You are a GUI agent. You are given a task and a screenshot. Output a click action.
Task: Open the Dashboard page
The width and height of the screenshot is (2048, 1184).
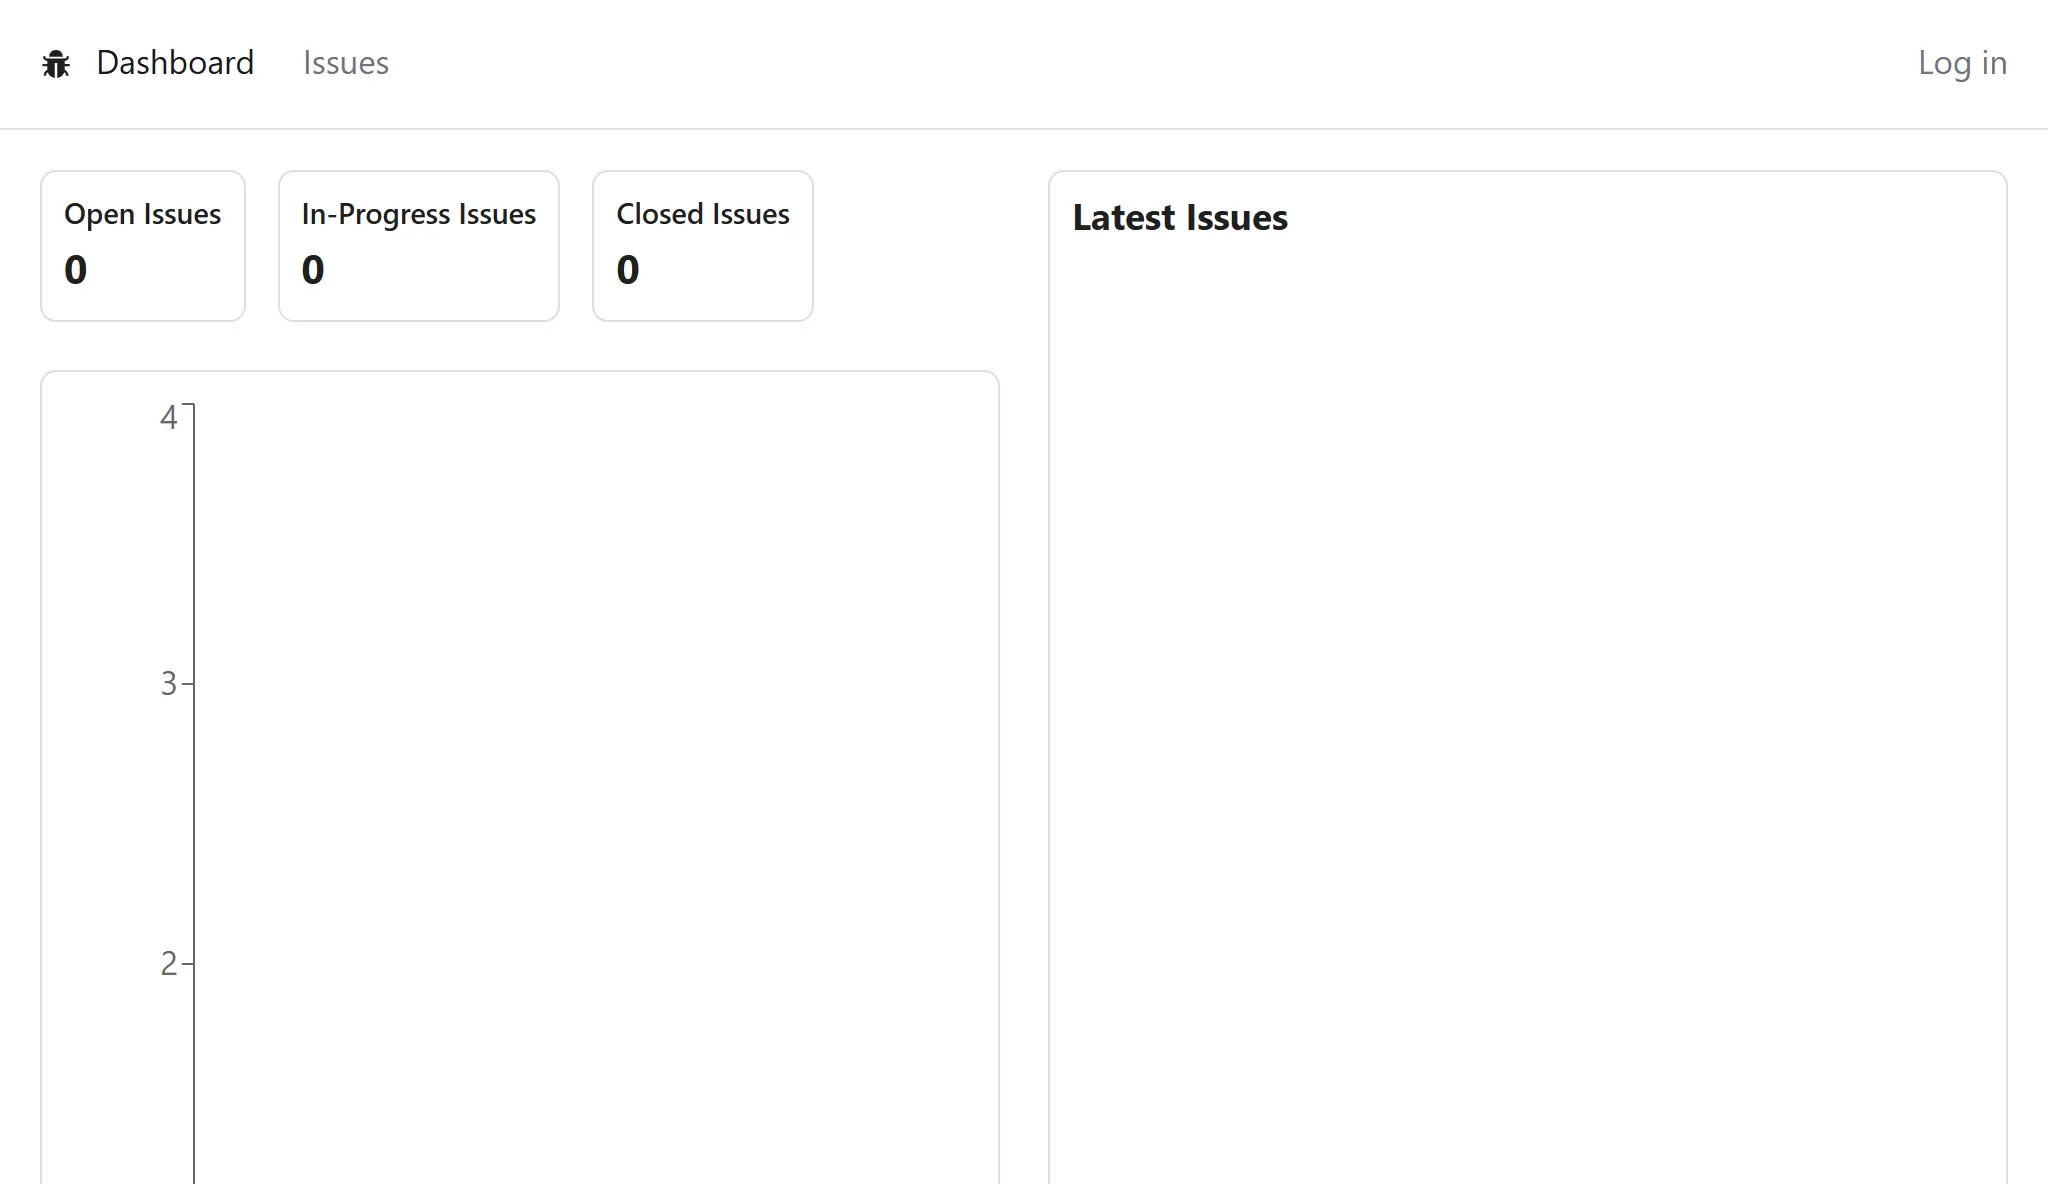coord(175,62)
